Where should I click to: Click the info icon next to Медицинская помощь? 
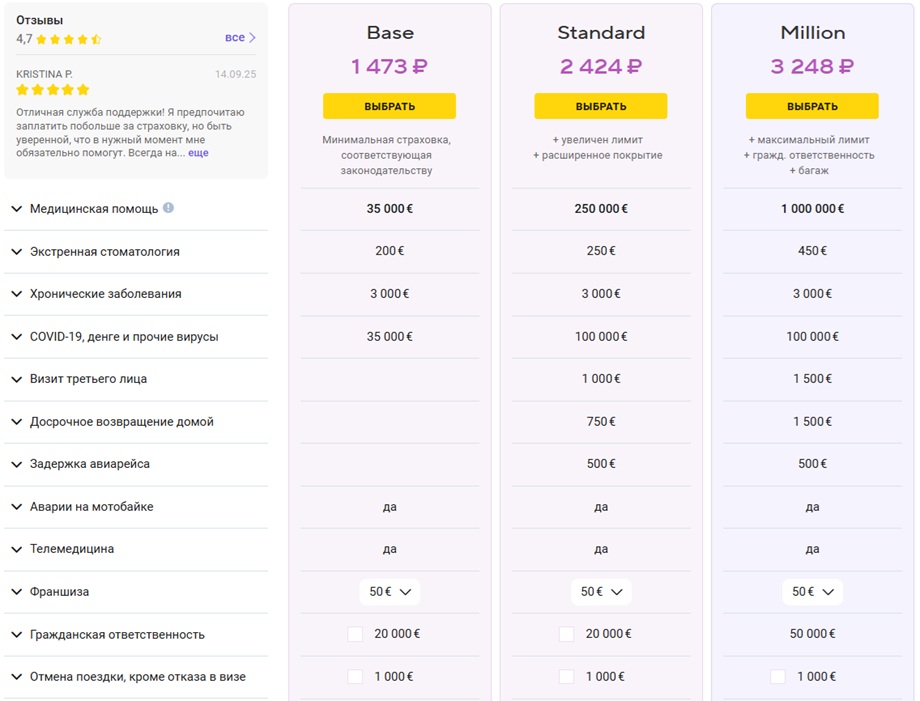(x=168, y=208)
